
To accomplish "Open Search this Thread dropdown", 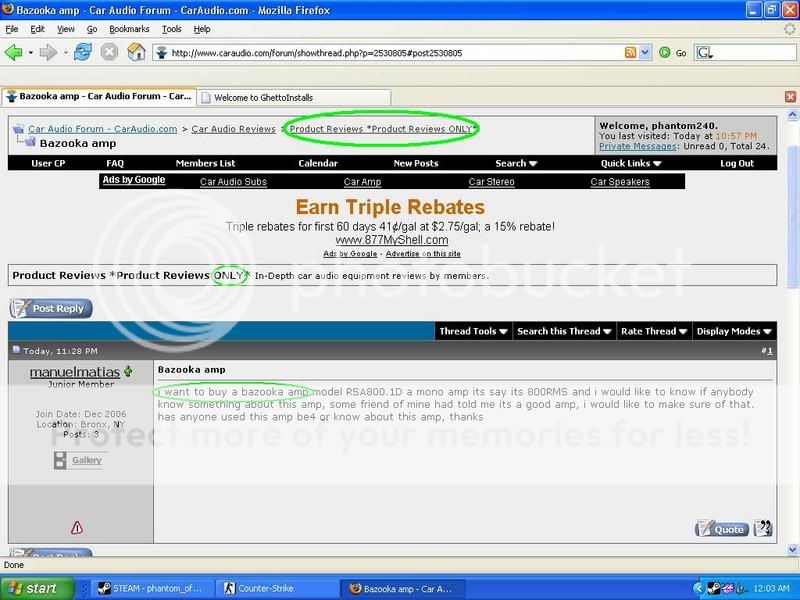I will [x=564, y=331].
